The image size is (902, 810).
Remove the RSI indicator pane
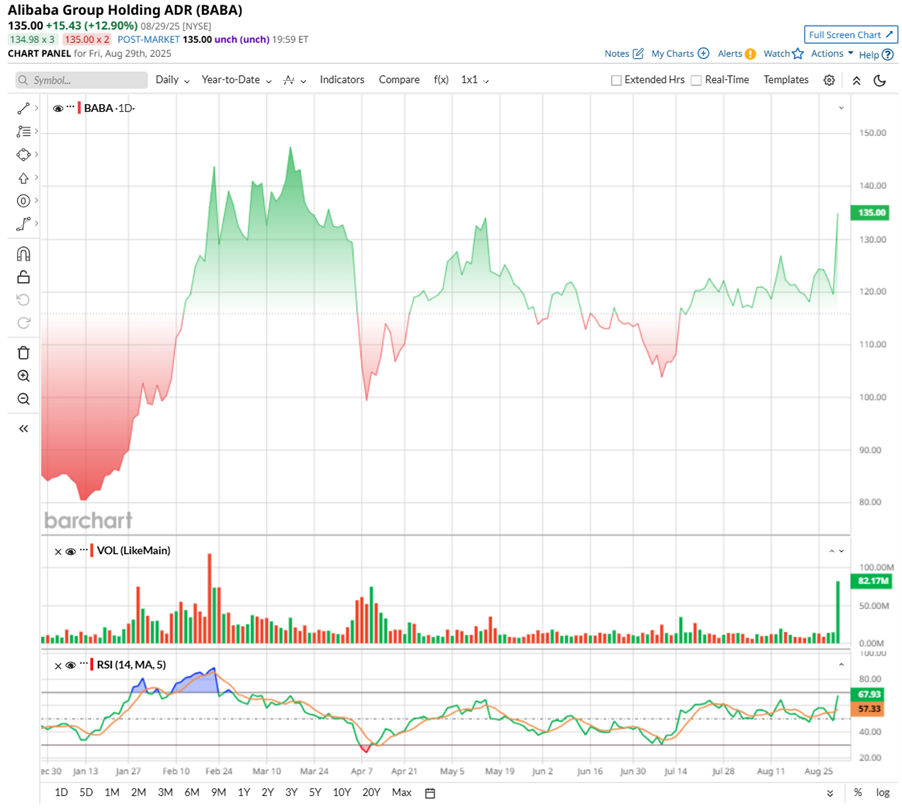click(x=58, y=666)
